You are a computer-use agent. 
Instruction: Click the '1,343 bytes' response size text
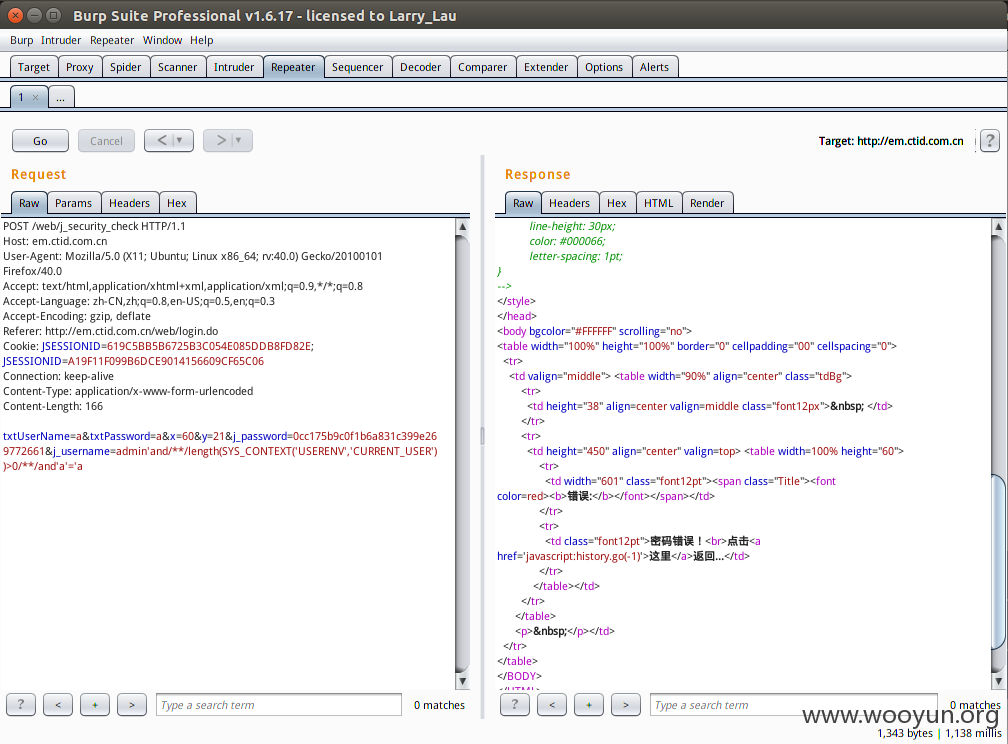coord(904,733)
